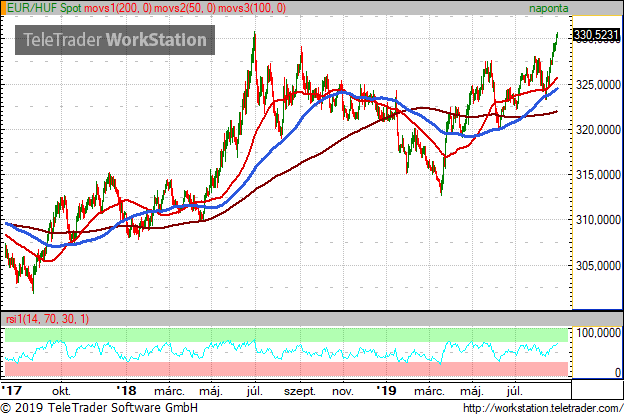Image resolution: width=624 pixels, height=417 pixels.
Task: Click the 330,5231 current price tag
Action: click(x=596, y=35)
